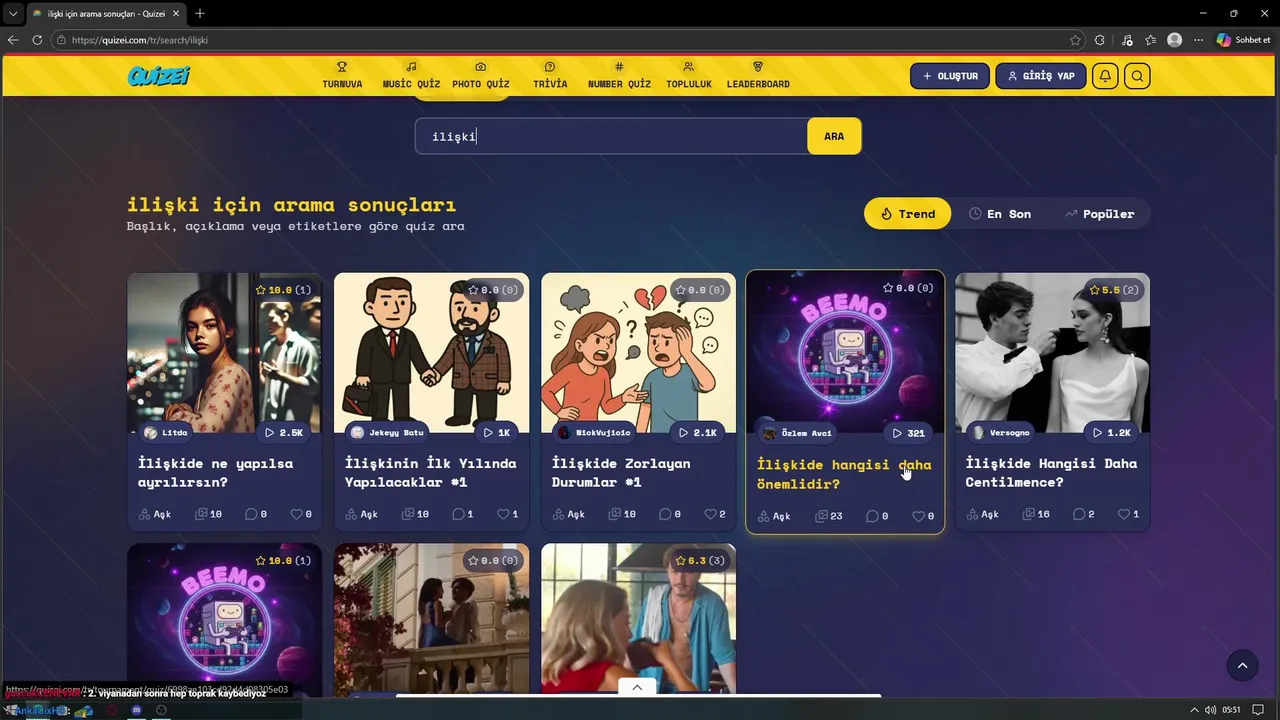Reload the page
This screenshot has height=720, width=1280.
pos(37,40)
